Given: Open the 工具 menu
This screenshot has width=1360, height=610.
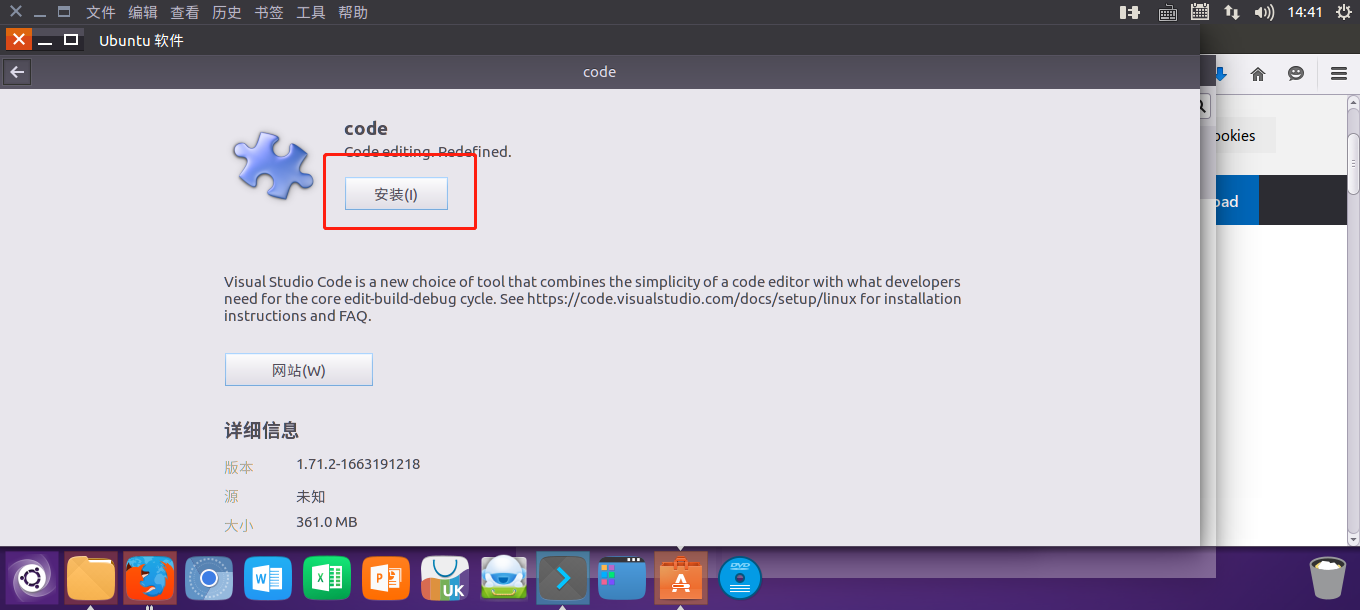Looking at the screenshot, I should coord(311,13).
